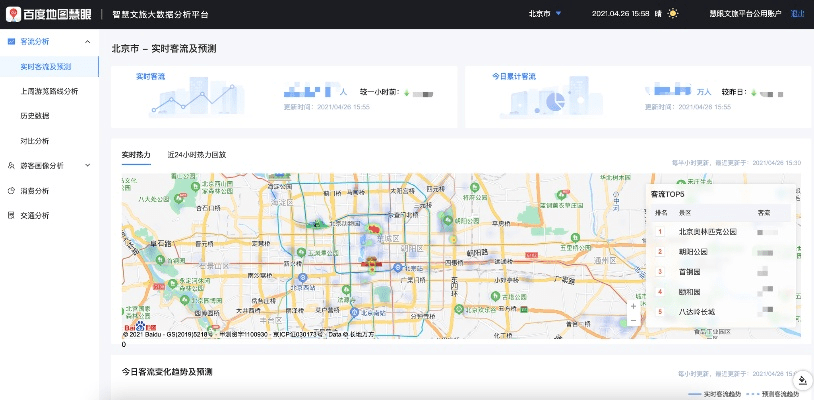Select the 实时热力 tab

pyautogui.click(x=136, y=155)
